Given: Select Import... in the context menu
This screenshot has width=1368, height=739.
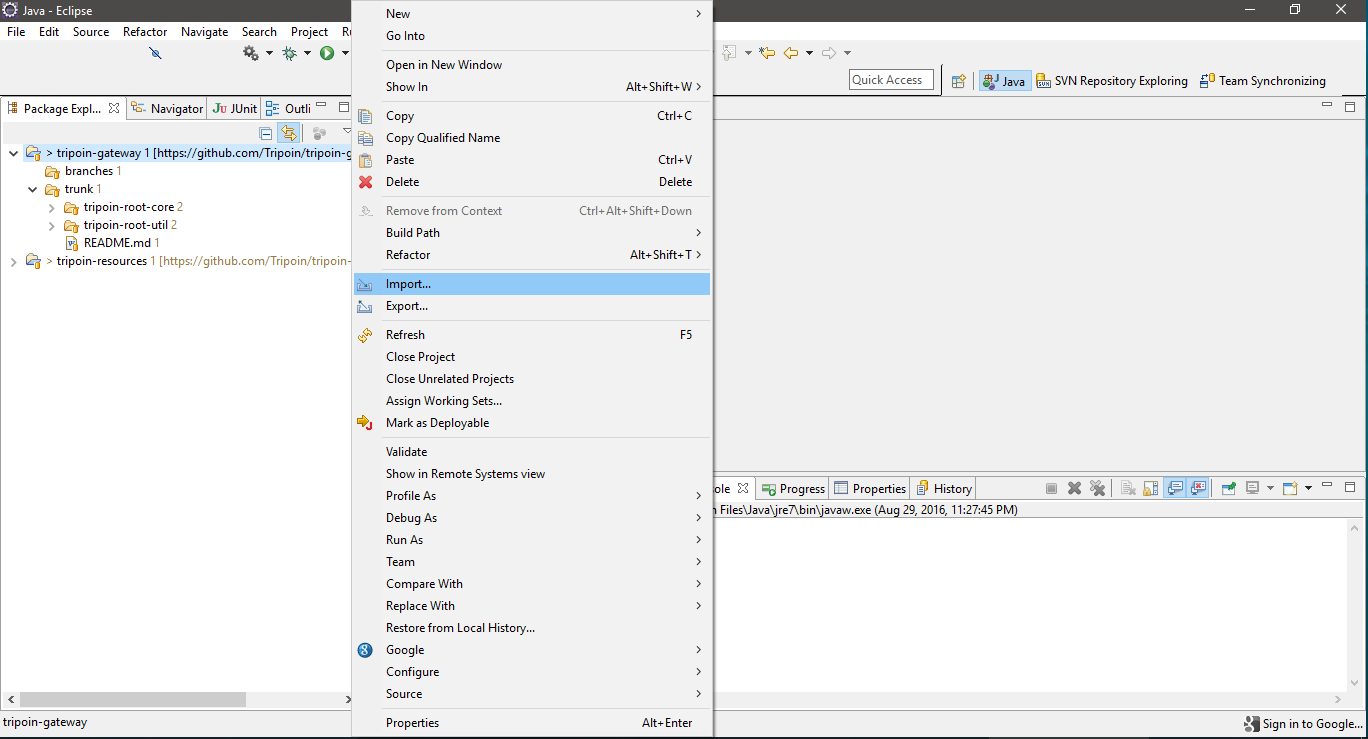Looking at the screenshot, I should (532, 284).
